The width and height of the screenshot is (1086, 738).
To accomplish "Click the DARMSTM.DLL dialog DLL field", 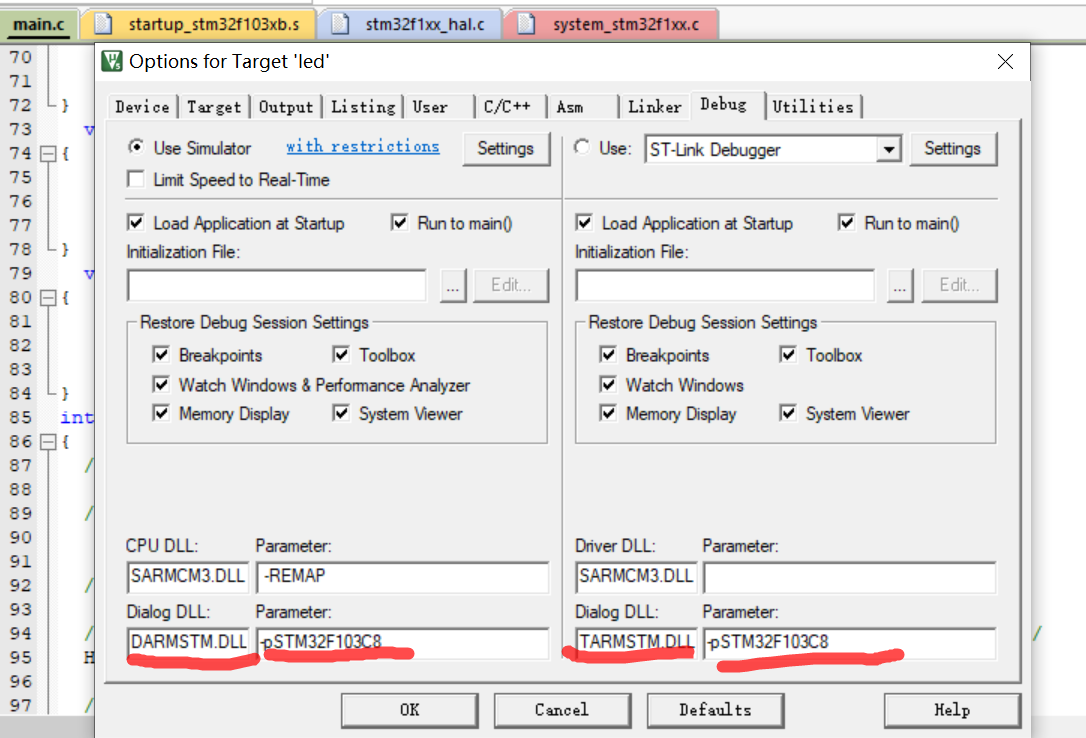I will pyautogui.click(x=188, y=642).
